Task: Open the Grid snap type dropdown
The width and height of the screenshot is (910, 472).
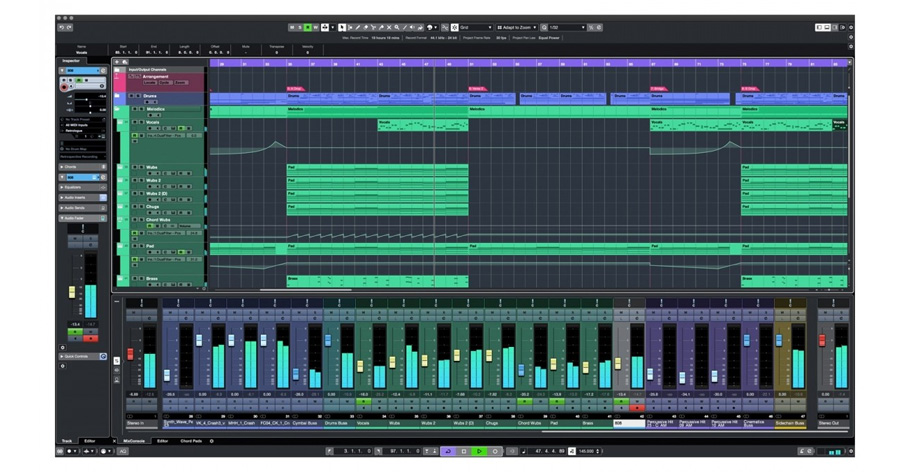Action: click(x=475, y=27)
